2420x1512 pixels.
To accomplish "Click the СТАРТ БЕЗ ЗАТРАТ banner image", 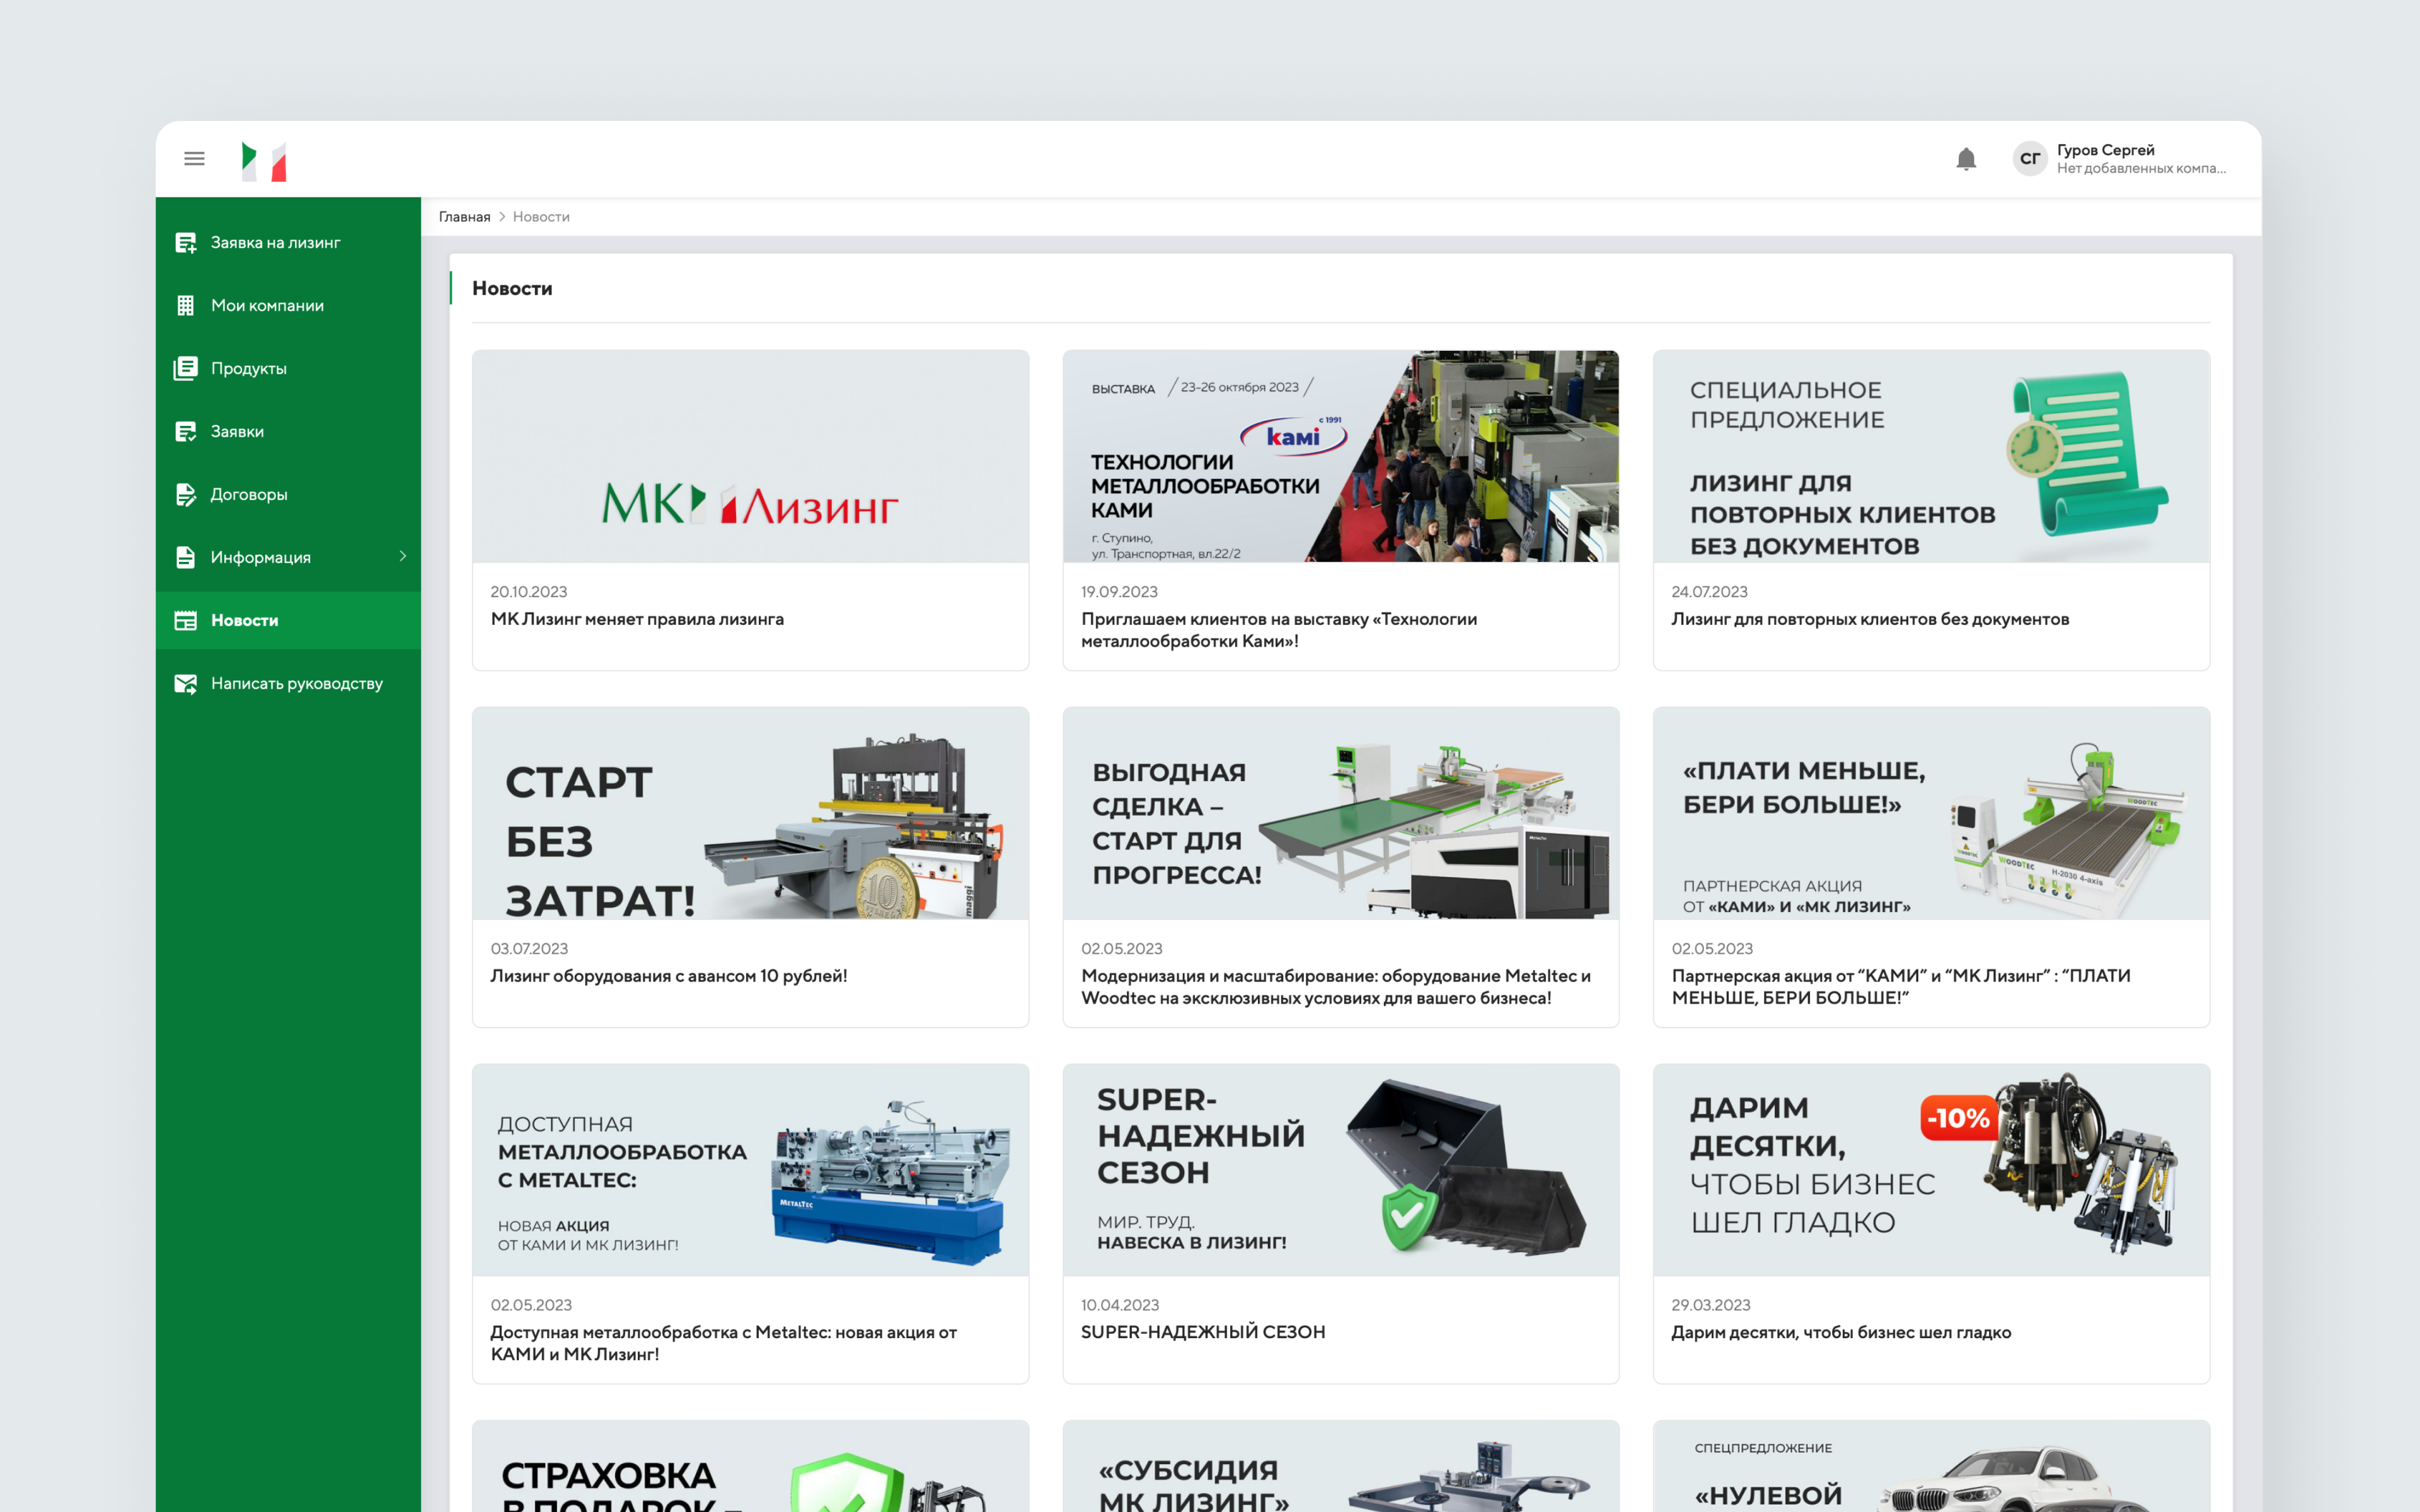I will click(x=750, y=813).
